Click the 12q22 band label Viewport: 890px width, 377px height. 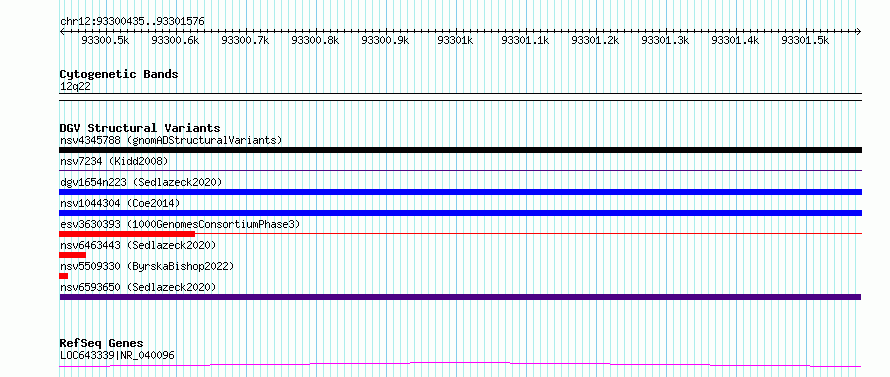point(75,87)
